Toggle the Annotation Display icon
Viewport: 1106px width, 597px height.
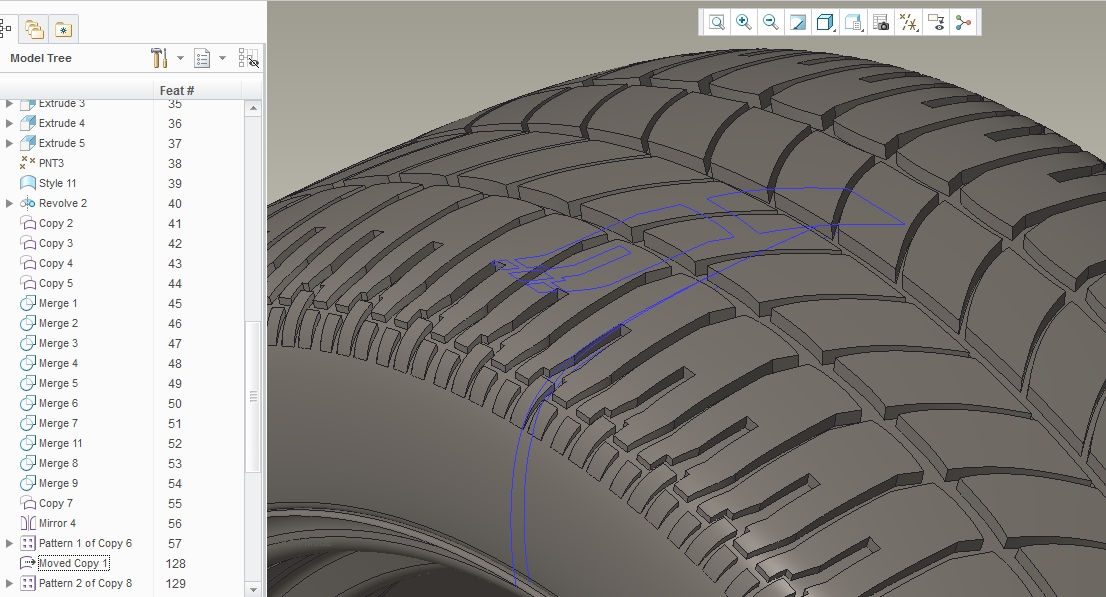pos(936,23)
